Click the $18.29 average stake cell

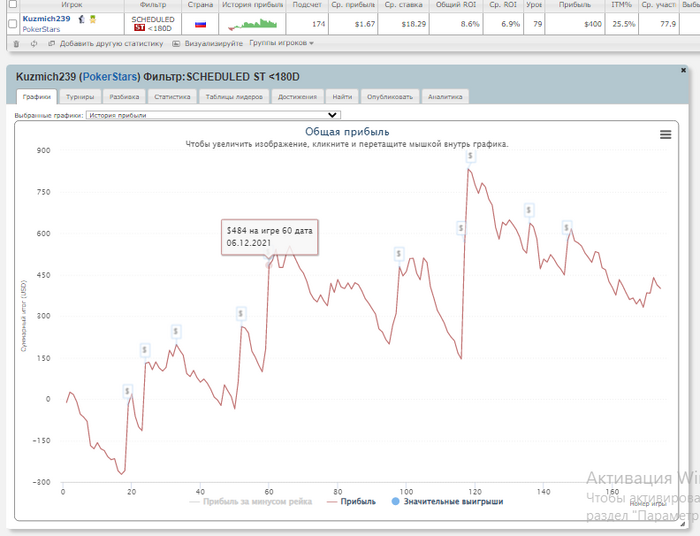point(403,24)
